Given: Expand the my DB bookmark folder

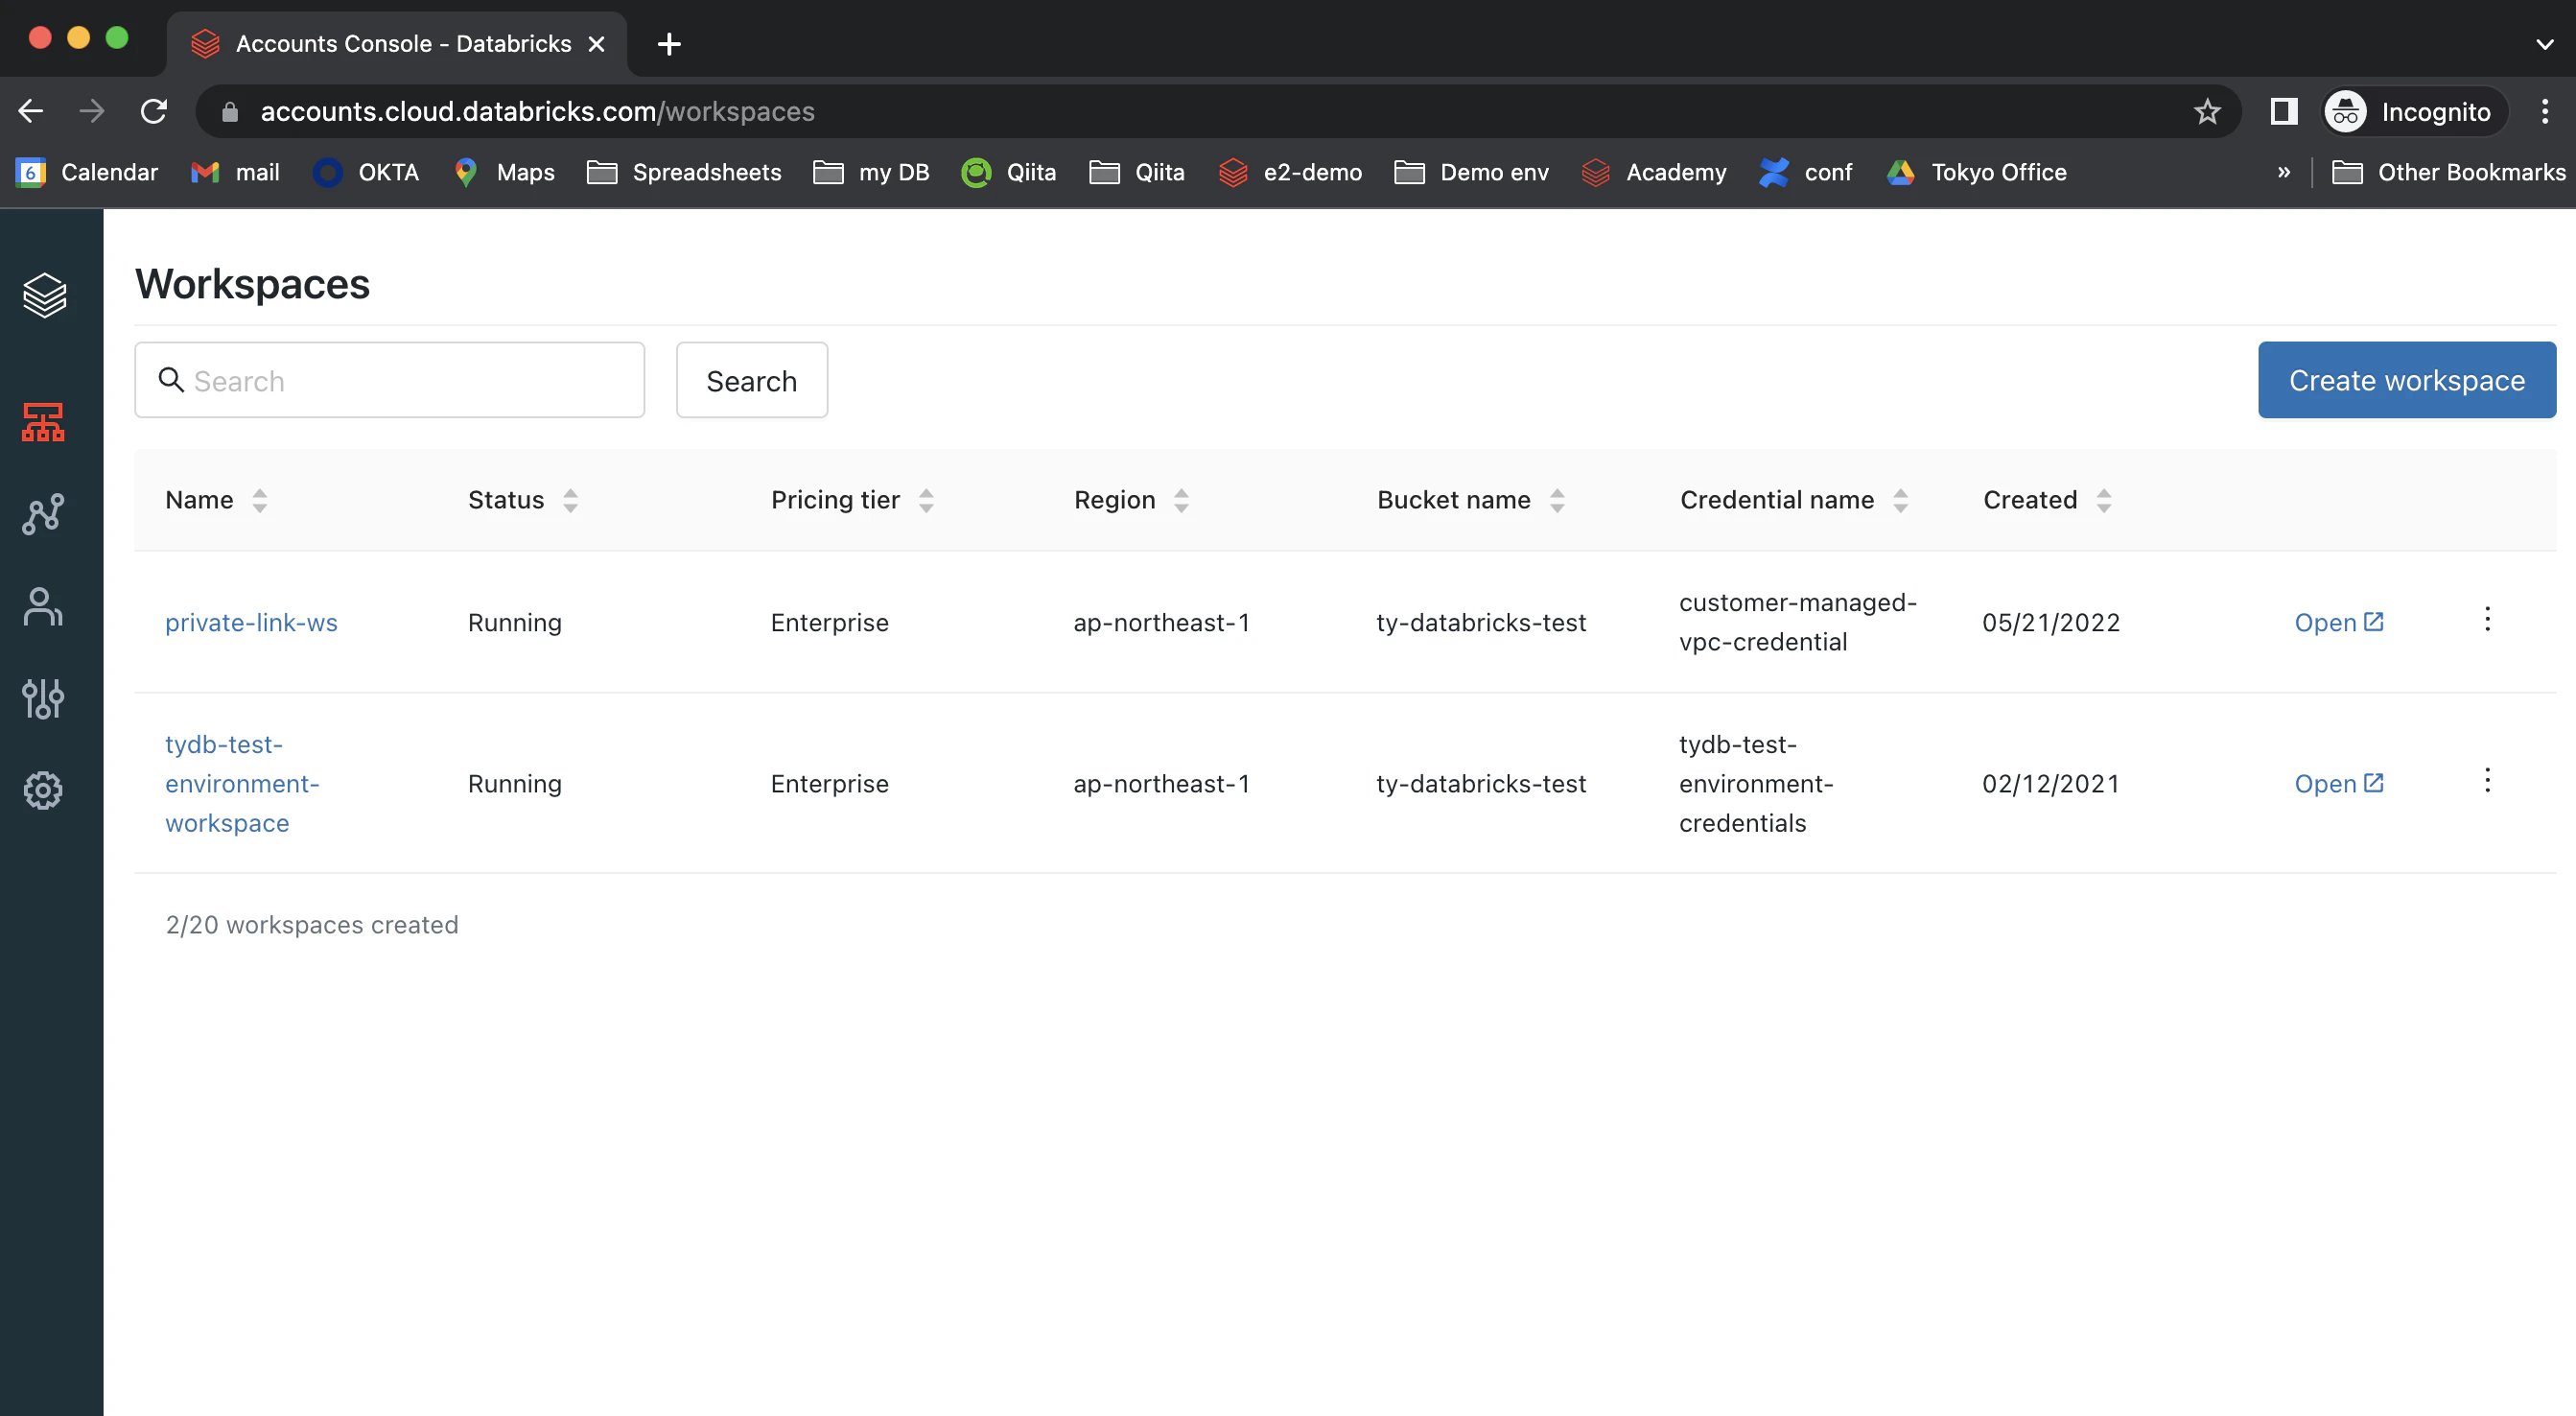Looking at the screenshot, I should (872, 172).
